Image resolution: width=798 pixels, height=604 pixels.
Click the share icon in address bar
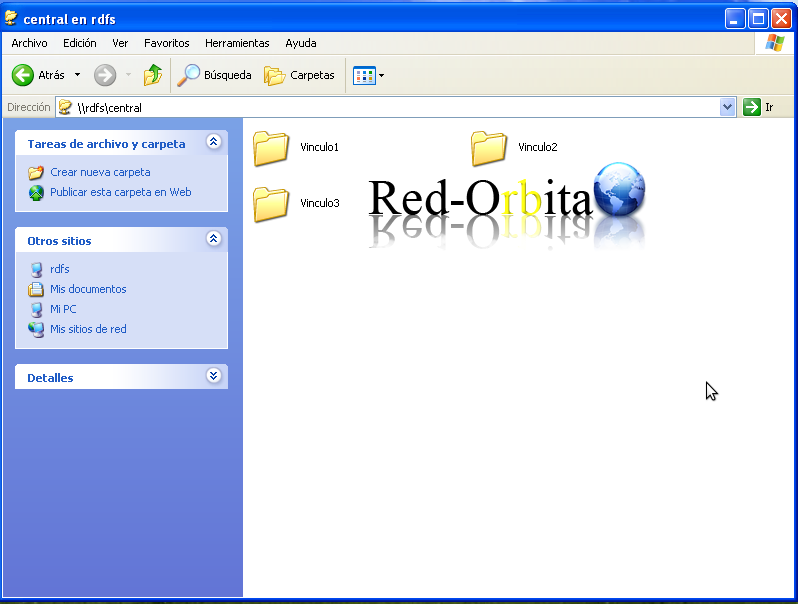coord(65,107)
